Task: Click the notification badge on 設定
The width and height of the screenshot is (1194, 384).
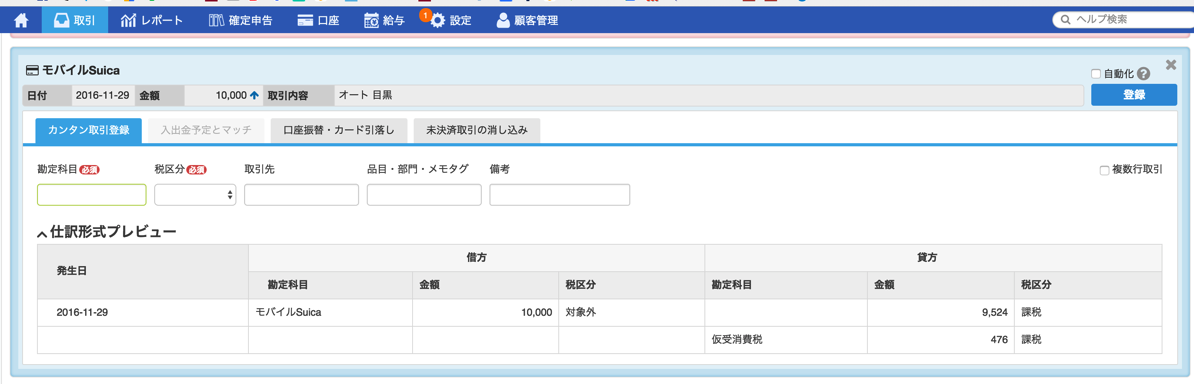Action: [425, 14]
